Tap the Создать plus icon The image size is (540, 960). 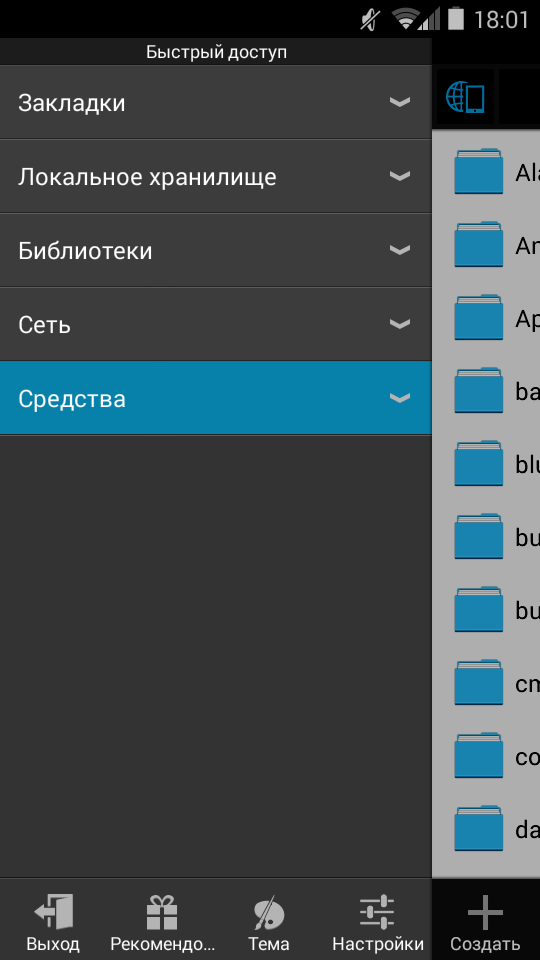pyautogui.click(x=485, y=913)
